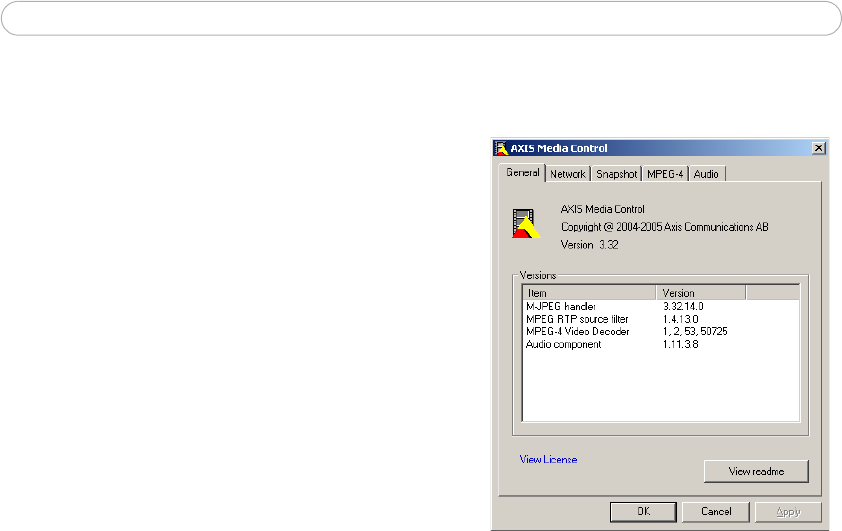Close the AXIS Media Control dialog
This screenshot has height=531, width=842.
[818, 148]
